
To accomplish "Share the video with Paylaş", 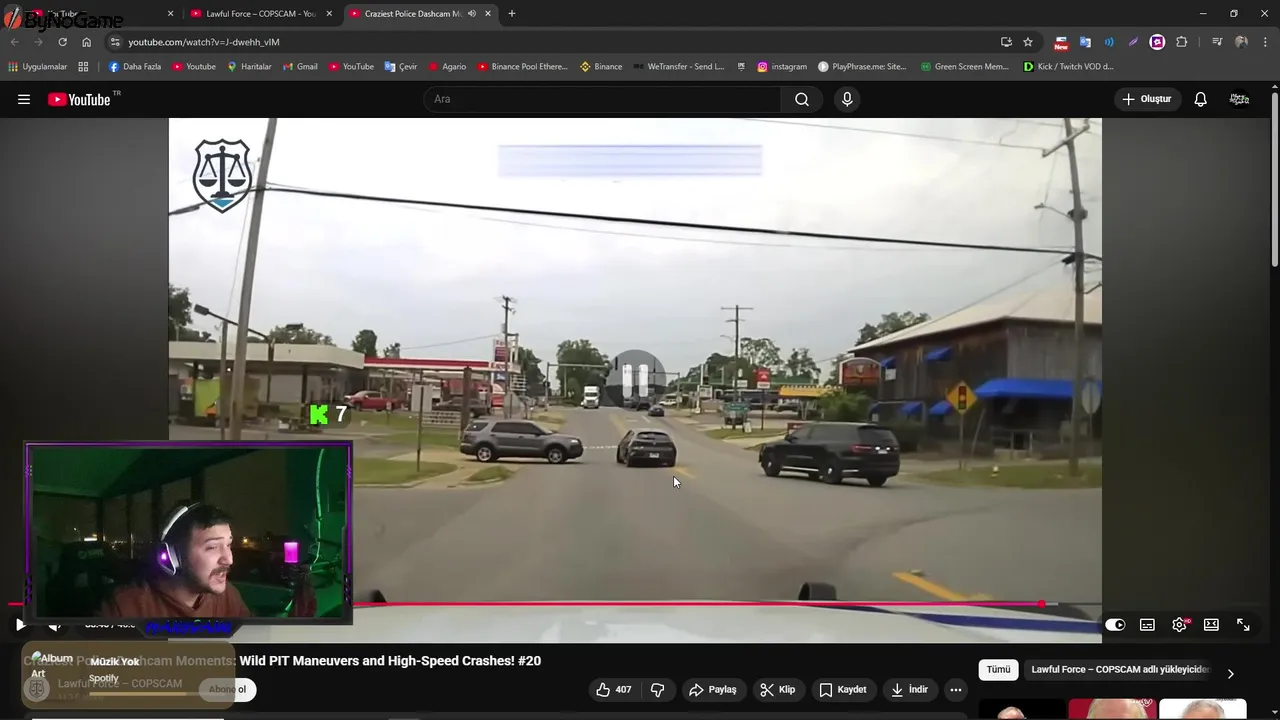I will pyautogui.click(x=713, y=689).
